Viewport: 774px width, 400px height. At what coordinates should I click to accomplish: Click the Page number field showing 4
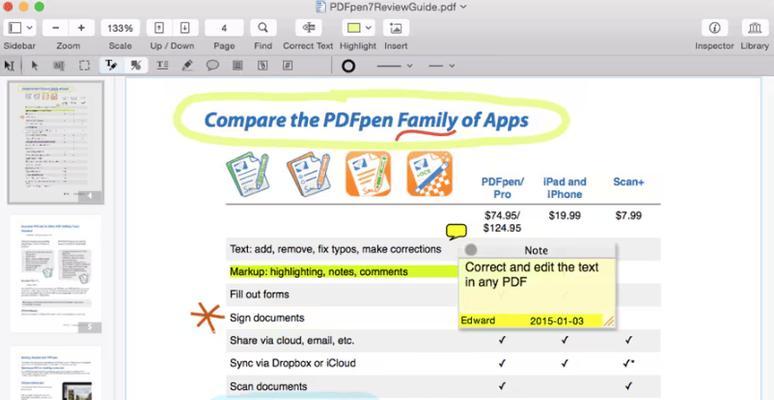point(224,28)
